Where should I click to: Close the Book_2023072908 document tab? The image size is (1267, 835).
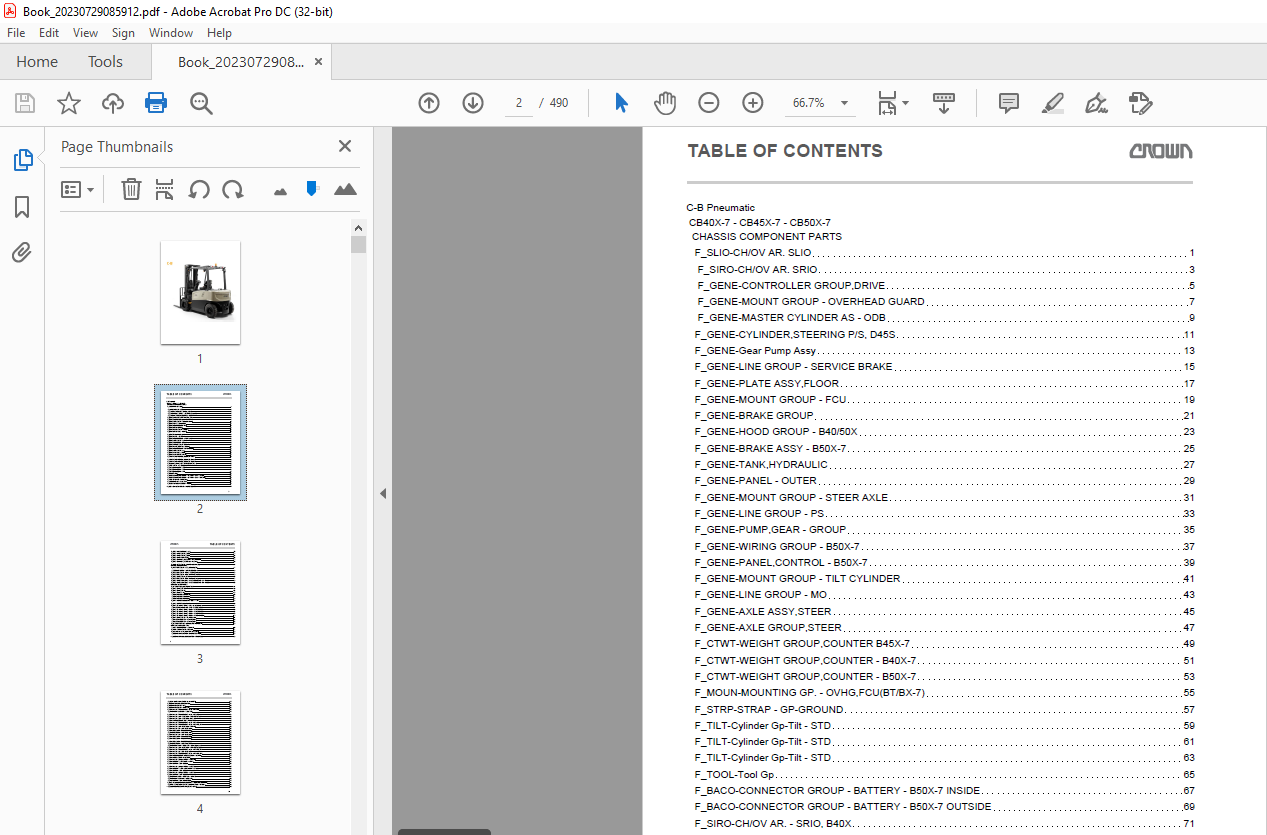318,62
